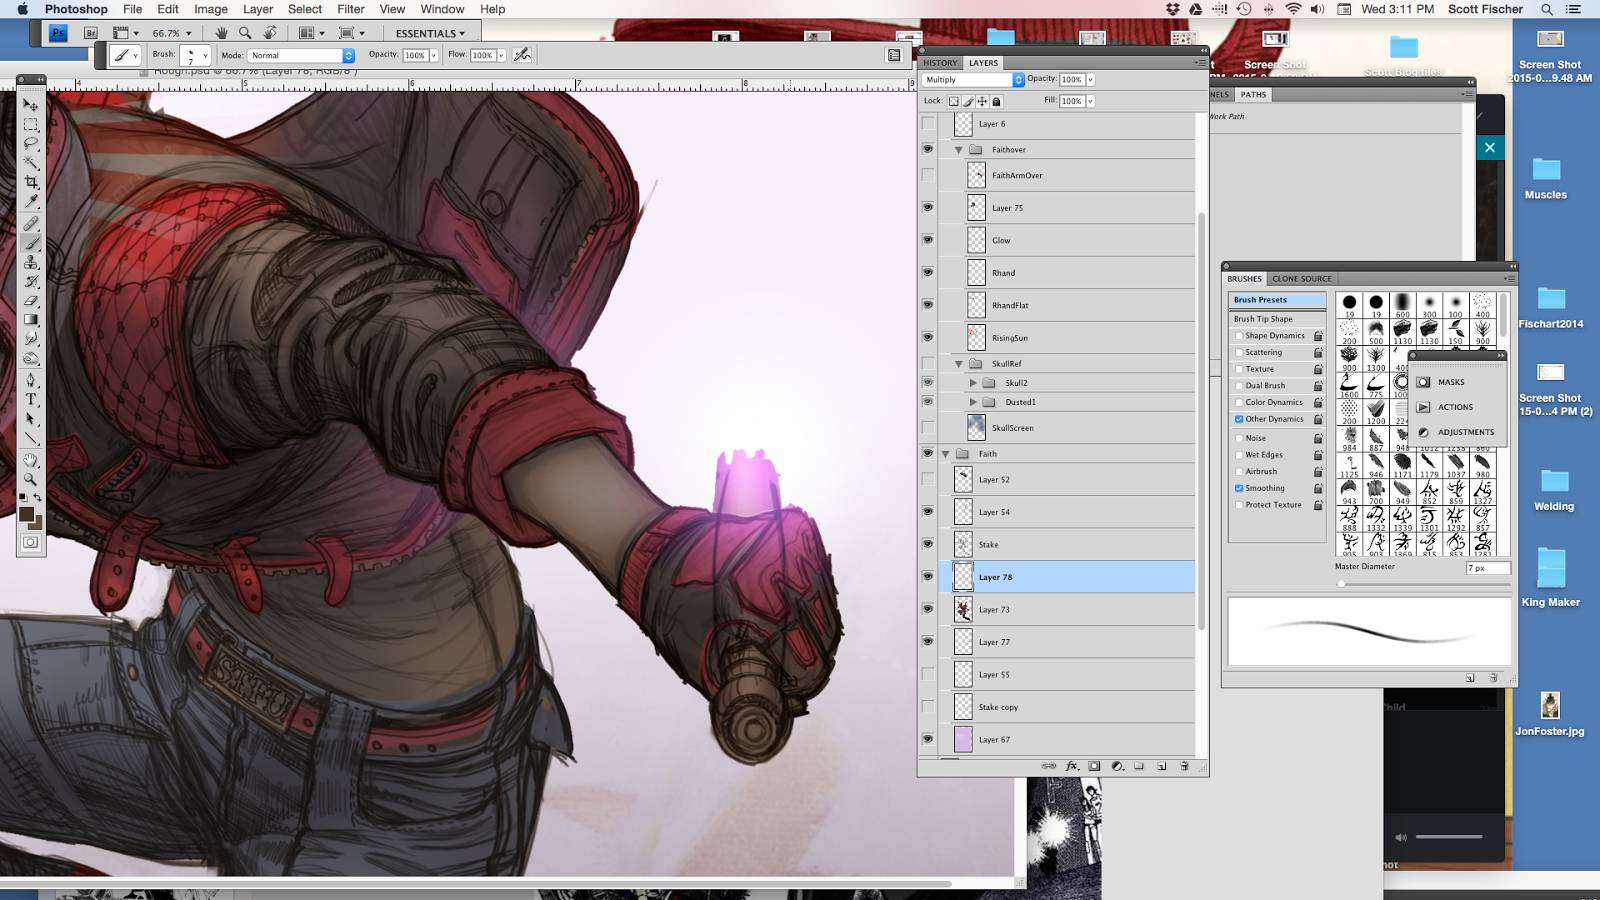Toggle Quick Mask mode
Image resolution: width=1600 pixels, height=900 pixels.
pos(31,542)
